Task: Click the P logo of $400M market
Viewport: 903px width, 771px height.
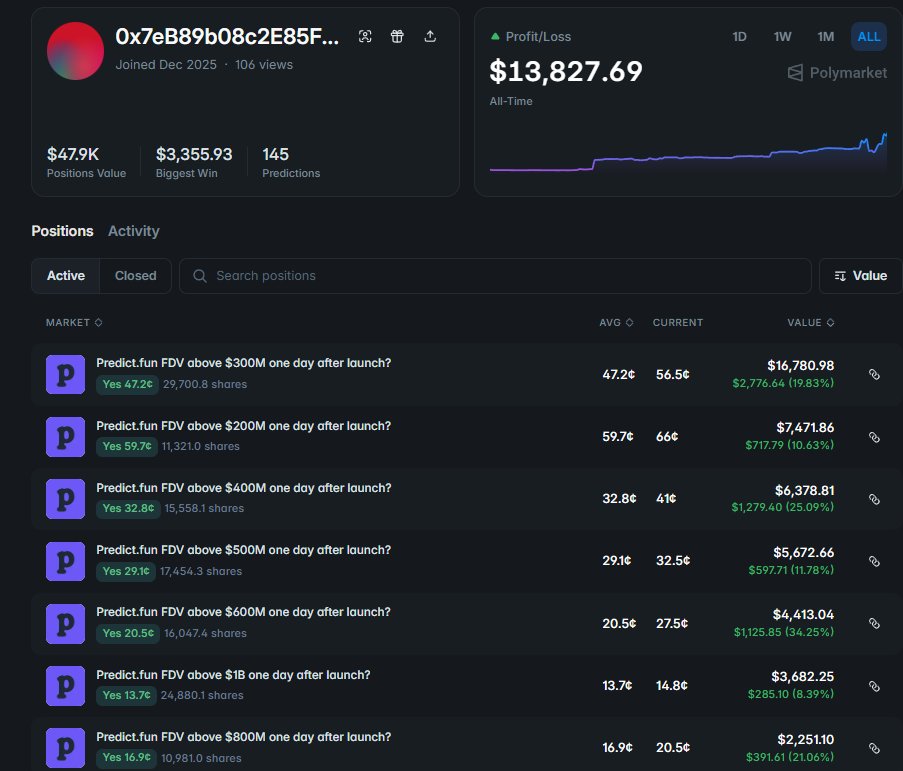Action: coord(66,499)
